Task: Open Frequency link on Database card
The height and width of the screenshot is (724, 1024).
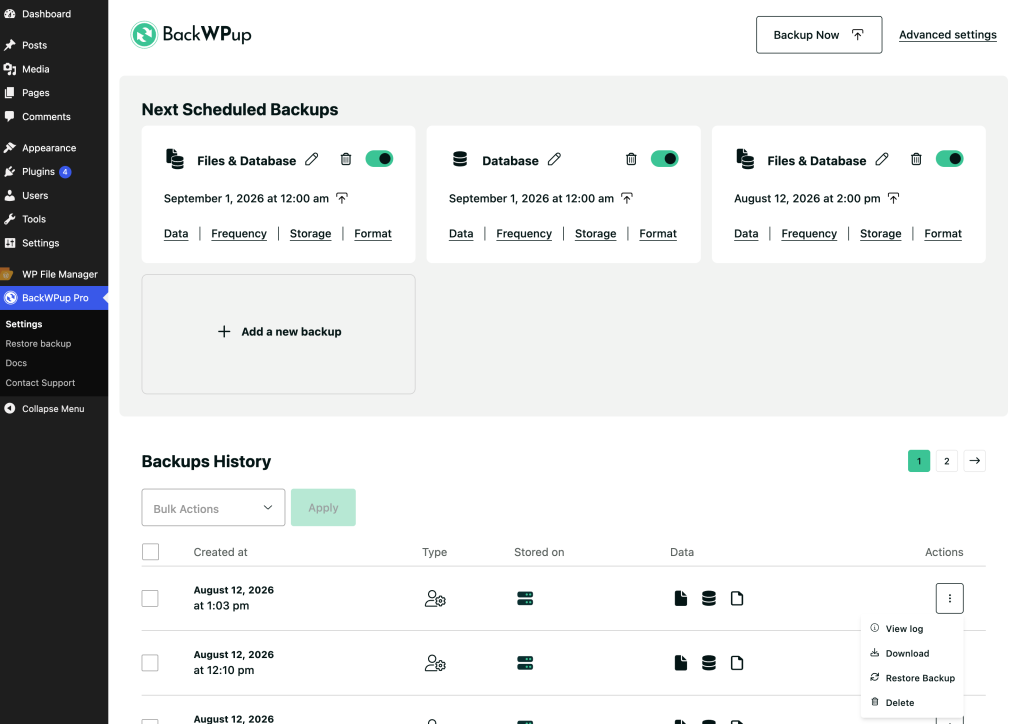Action: click(524, 234)
